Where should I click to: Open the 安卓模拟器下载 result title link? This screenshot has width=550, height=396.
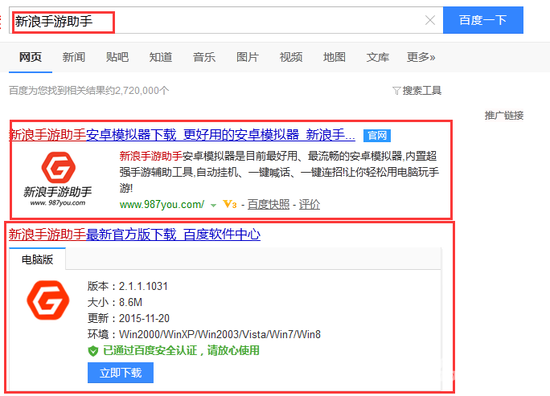(x=182, y=135)
